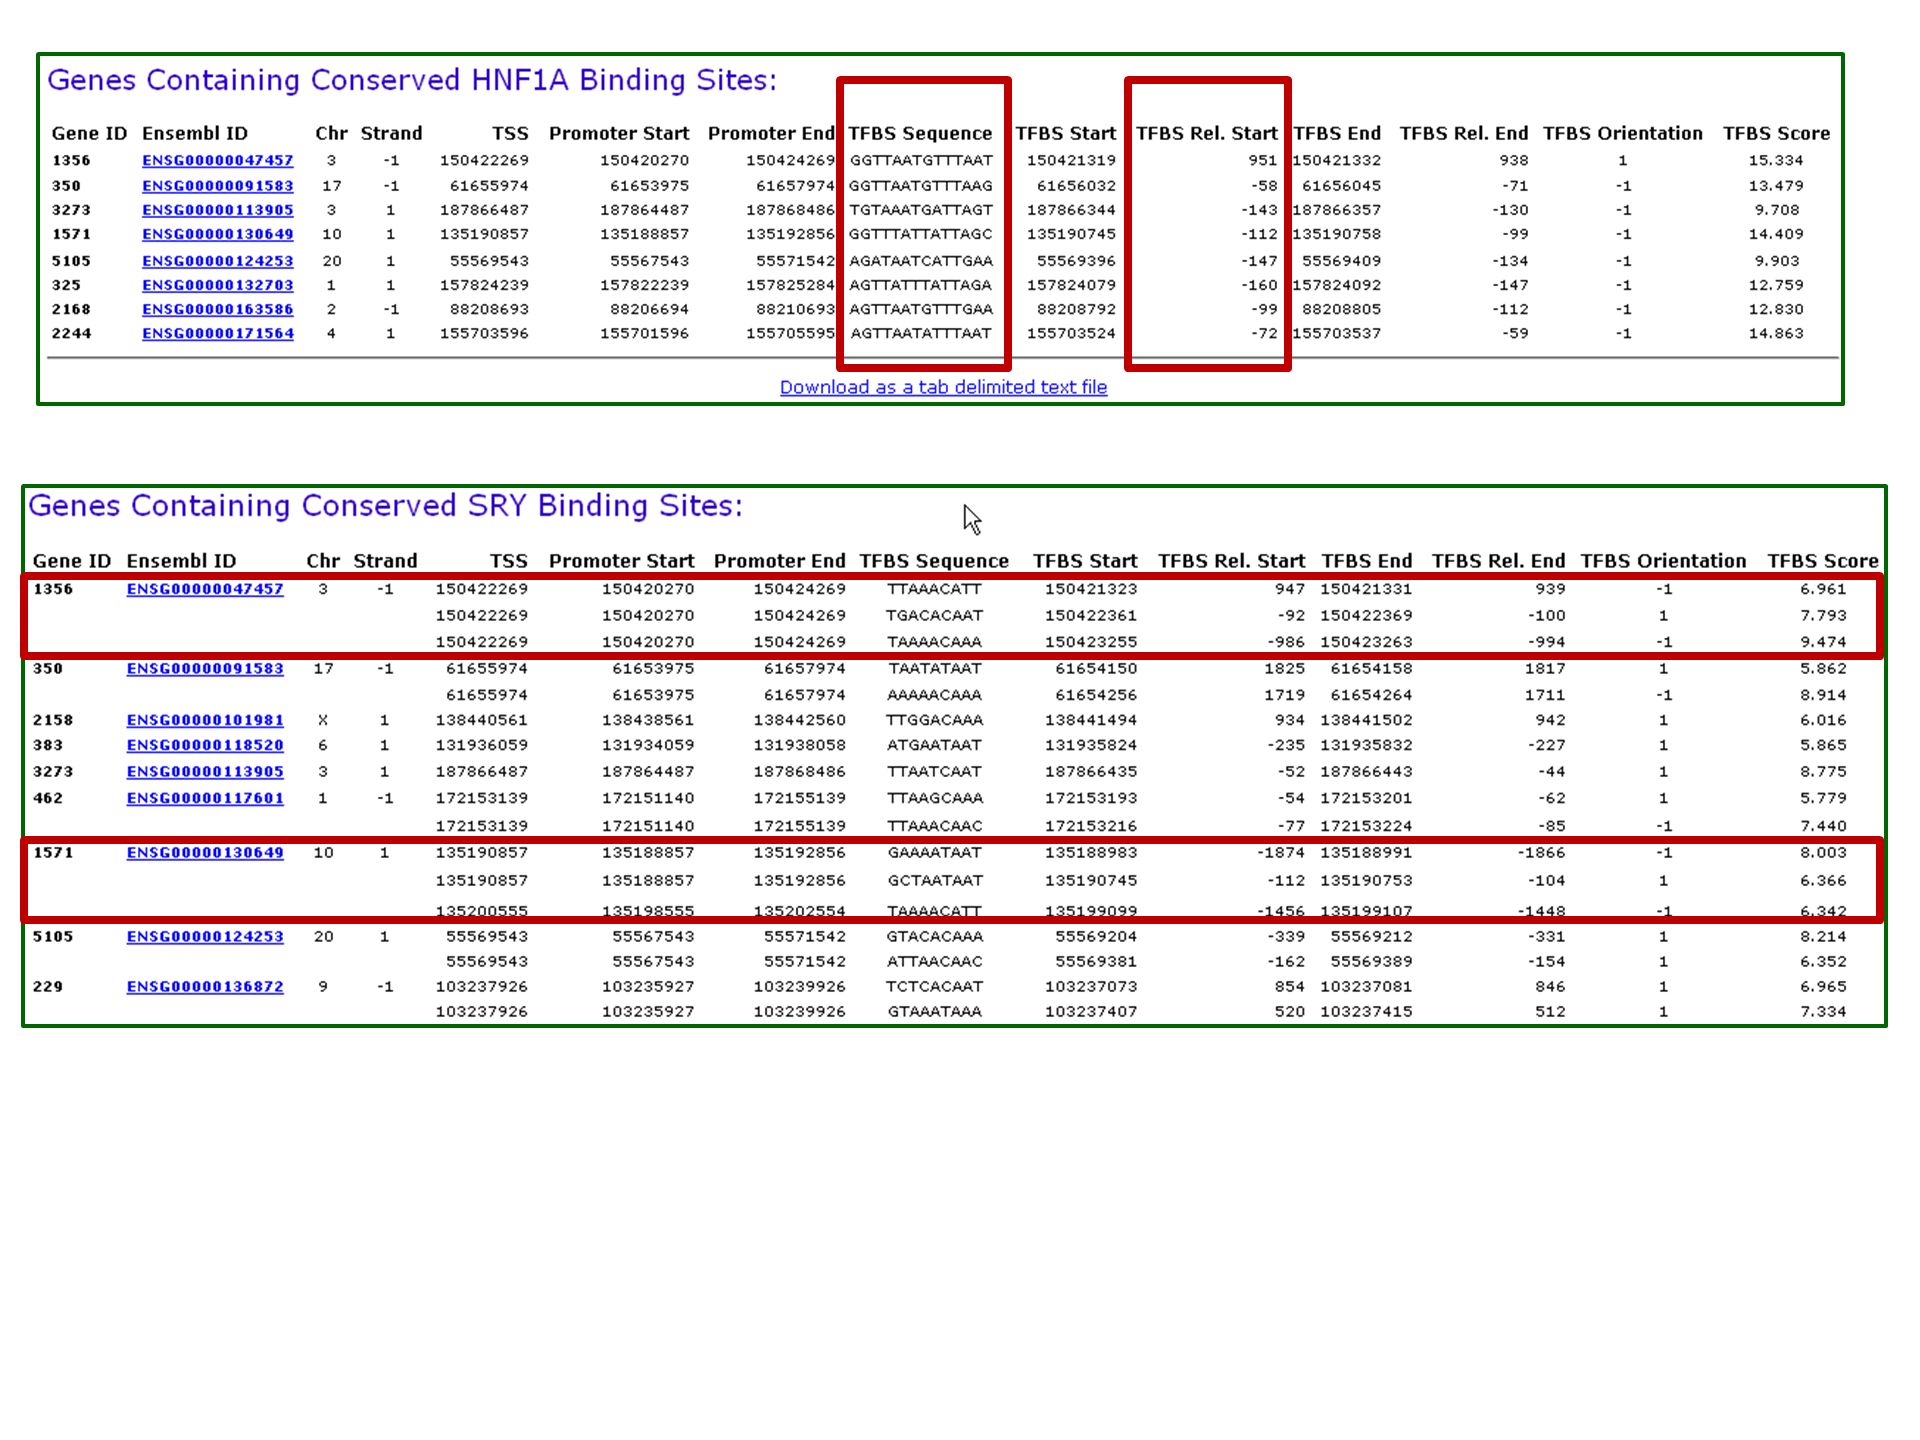
Task: Select SRY sequence AAAAACAAA
Action: click(934, 695)
